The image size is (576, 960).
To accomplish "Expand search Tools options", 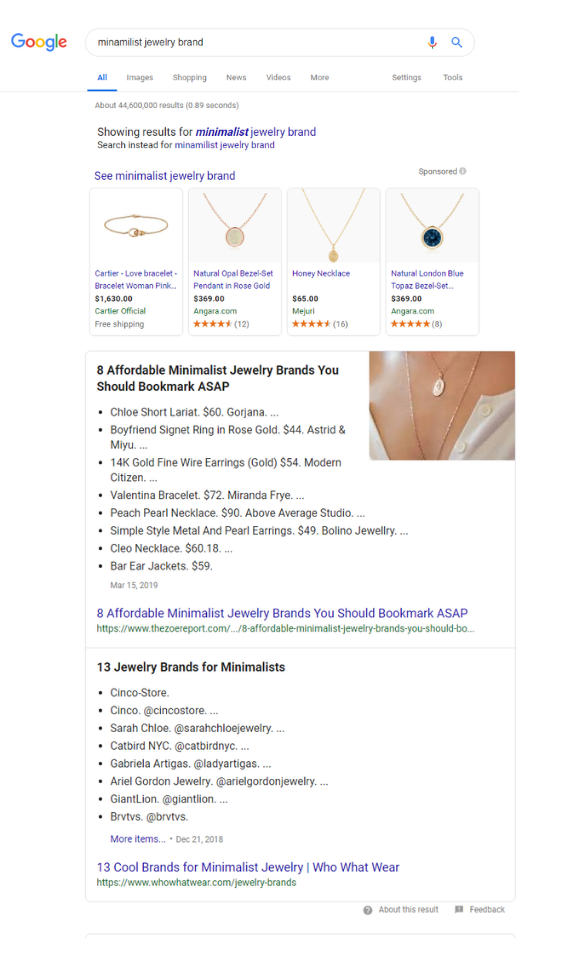I will (x=453, y=78).
